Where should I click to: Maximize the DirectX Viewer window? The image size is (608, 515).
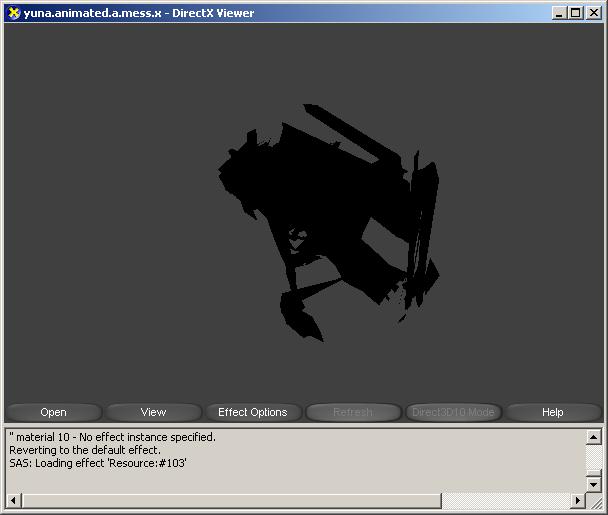(575, 13)
